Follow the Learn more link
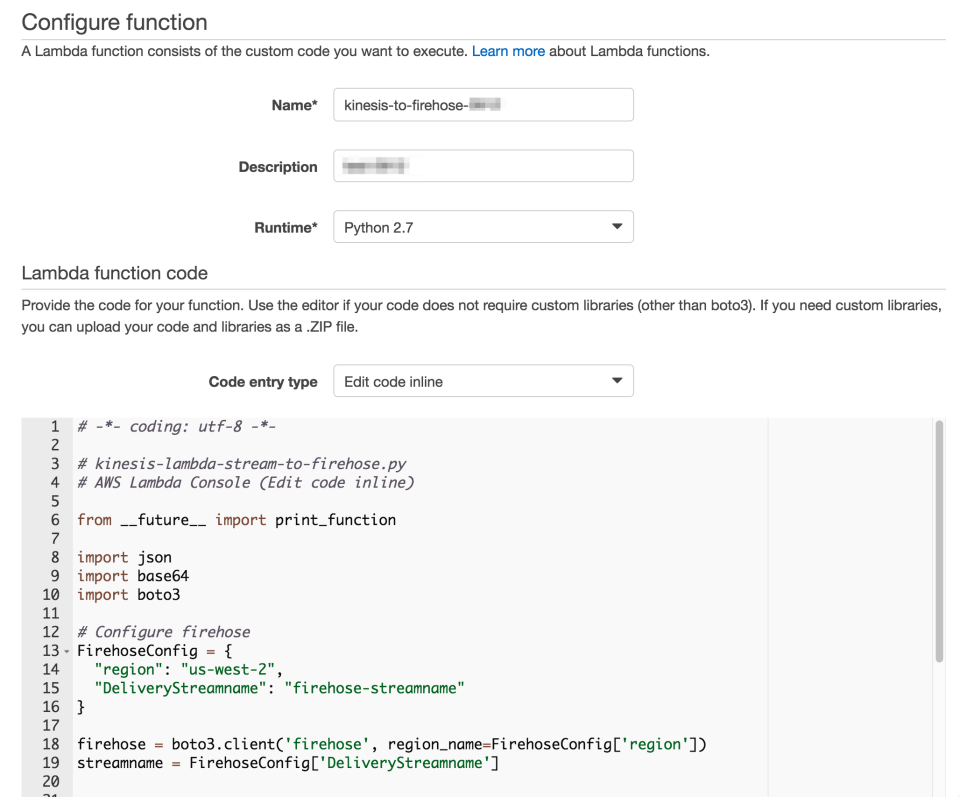Screen dimensions: 960x797 pyautogui.click(x=508, y=51)
